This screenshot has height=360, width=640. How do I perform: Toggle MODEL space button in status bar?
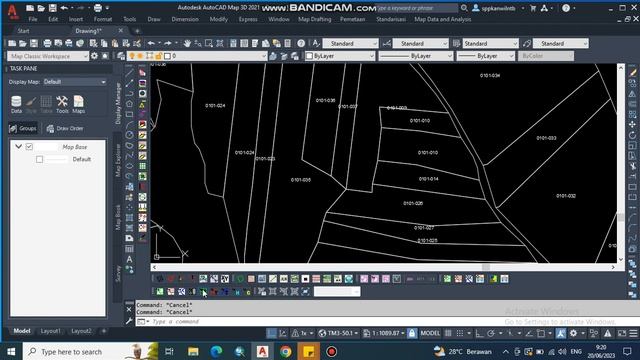coord(430,333)
